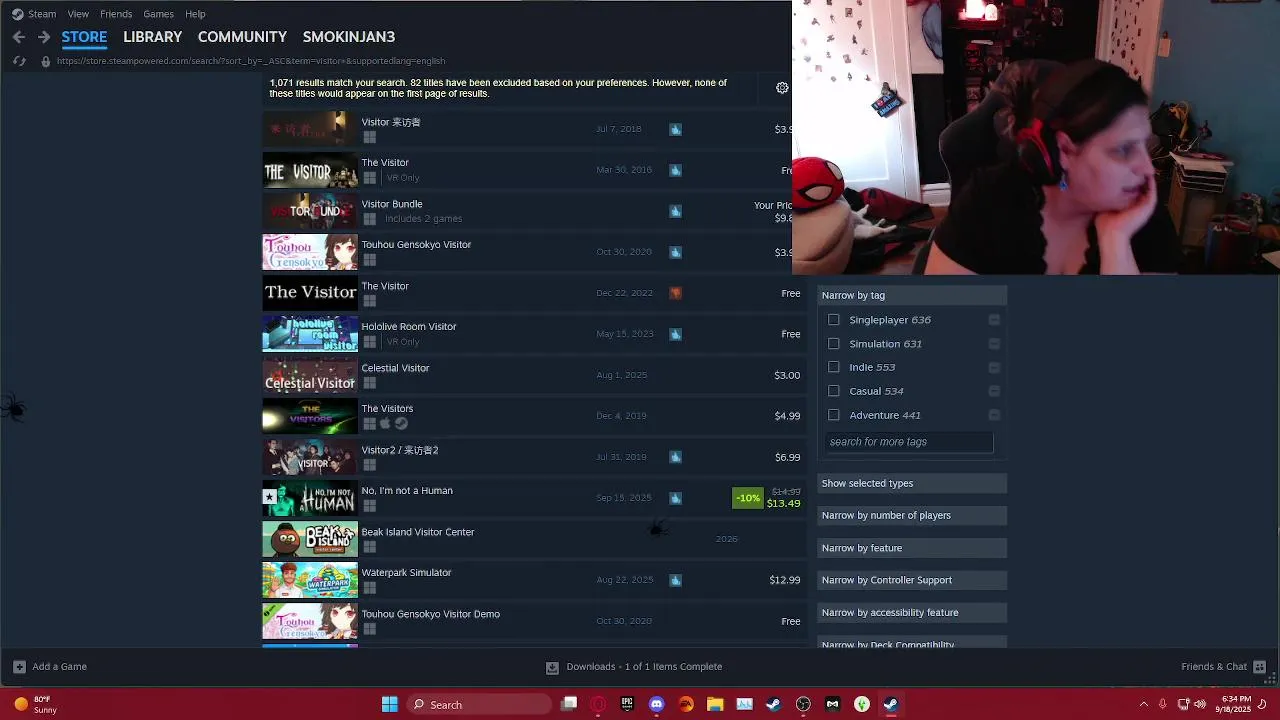Viewport: 1280px width, 720px height.
Task: Open No, I'm not a Human result
Action: click(x=534, y=498)
